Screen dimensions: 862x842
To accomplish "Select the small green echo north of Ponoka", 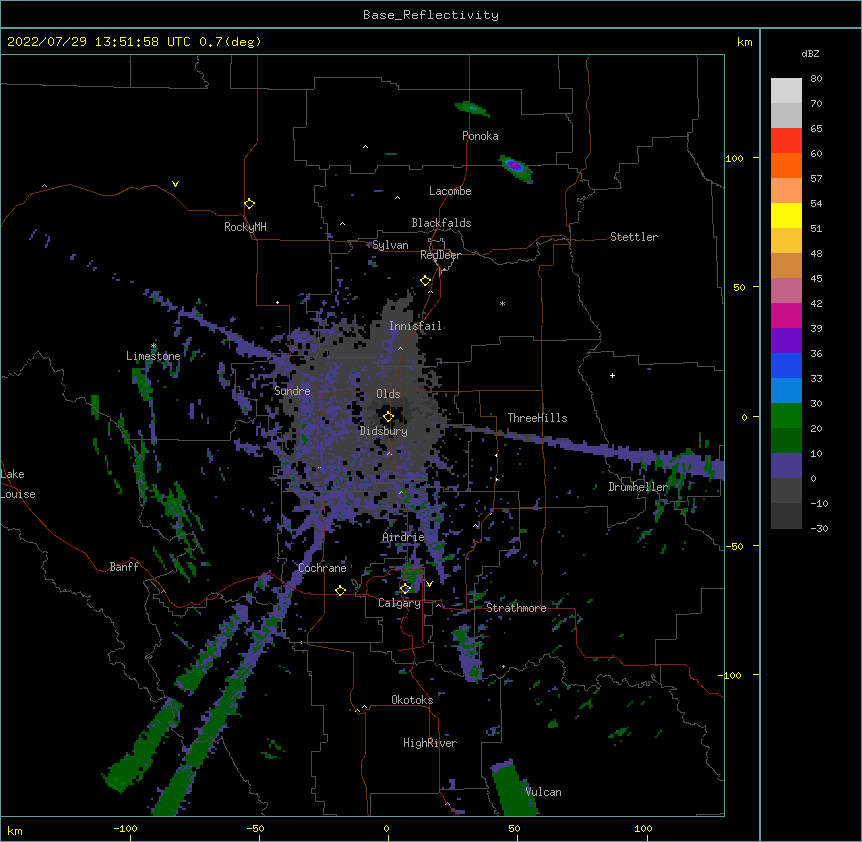I will tap(472, 109).
